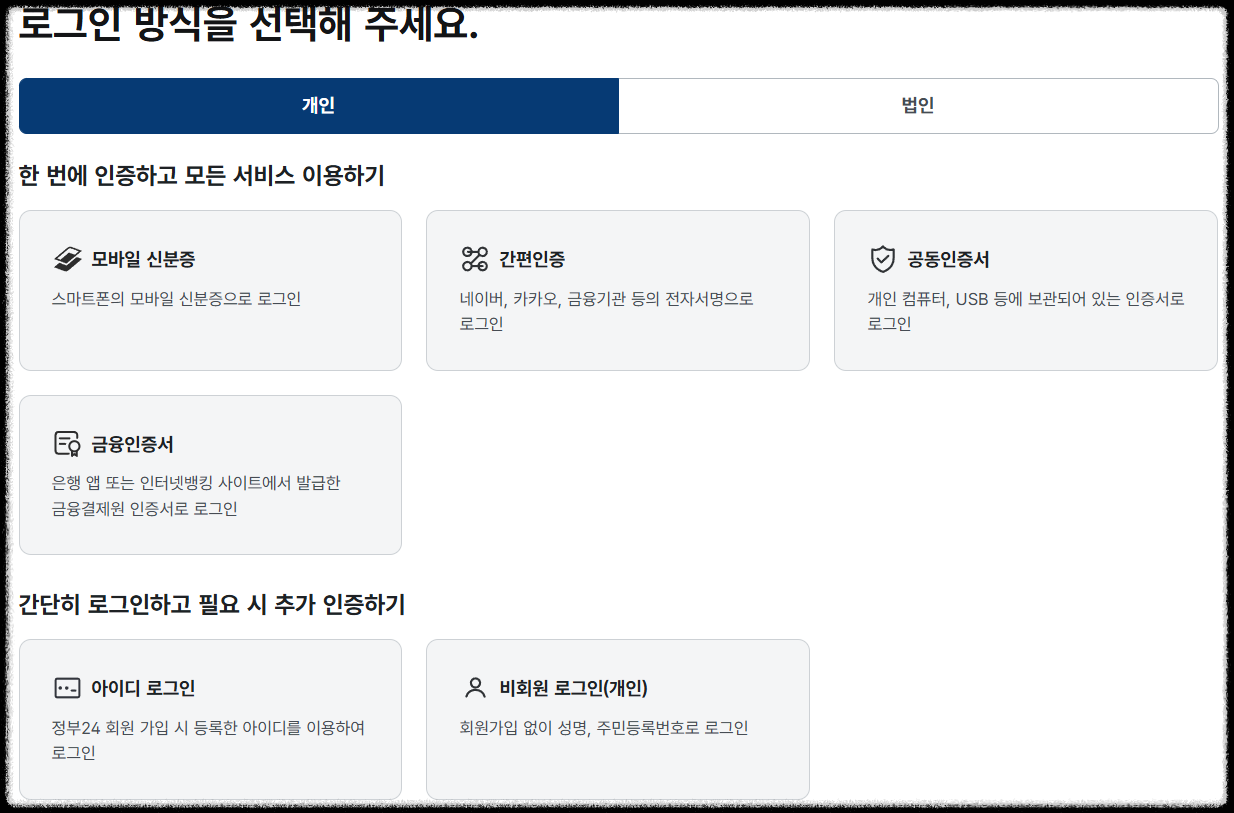Click the ID badge icon beside 아이디 로그인
This screenshot has height=813, width=1234.
click(68, 687)
